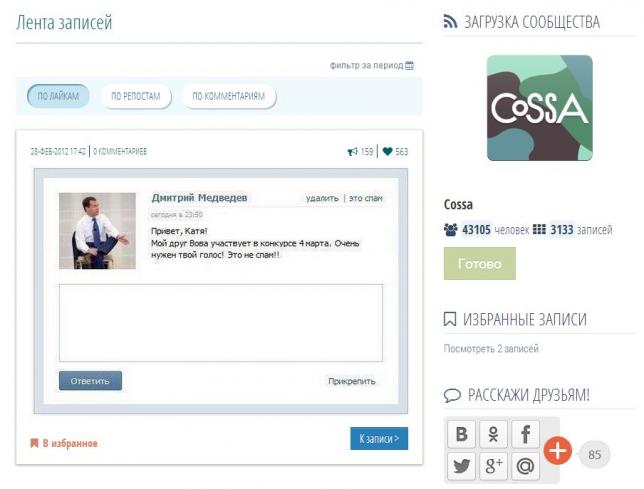Click Прикрепить attach link
Image resolution: width=644 pixels, height=489 pixels.
click(352, 381)
